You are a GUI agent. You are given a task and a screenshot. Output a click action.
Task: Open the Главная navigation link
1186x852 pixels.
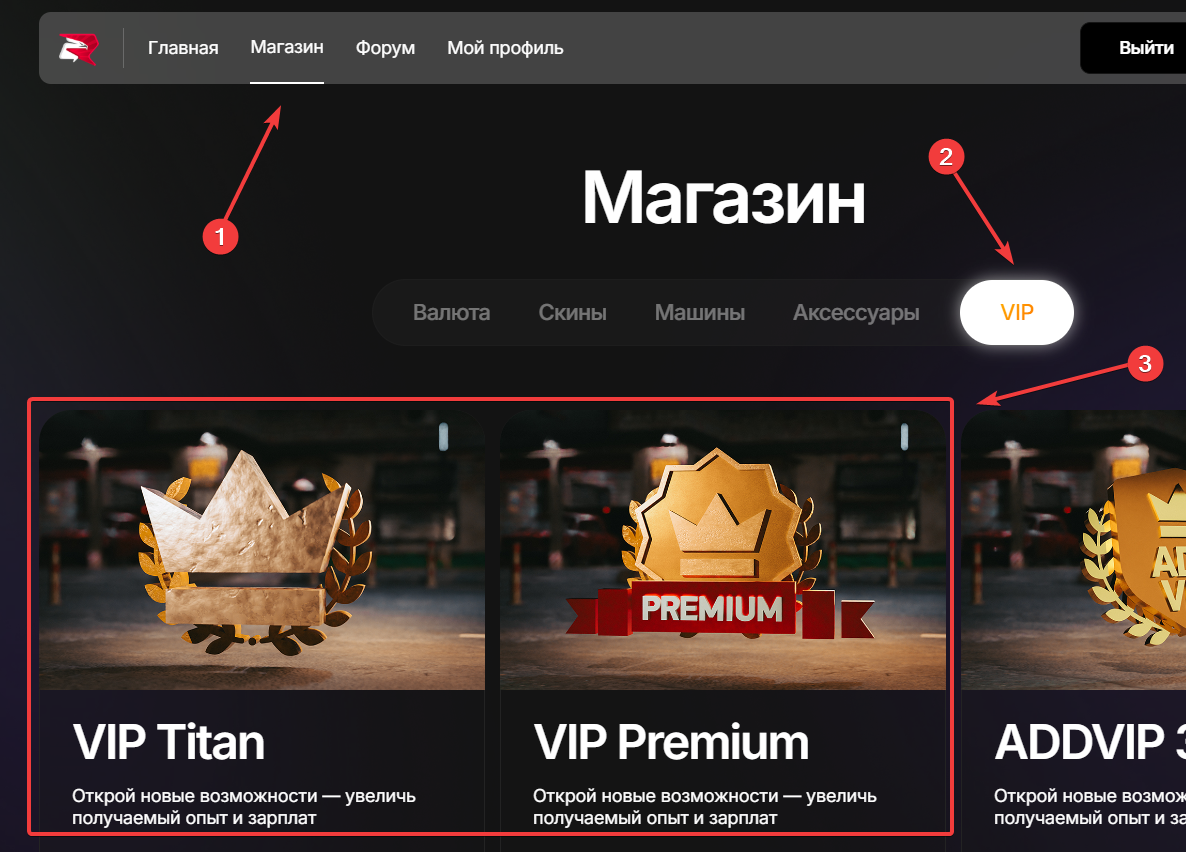click(183, 48)
